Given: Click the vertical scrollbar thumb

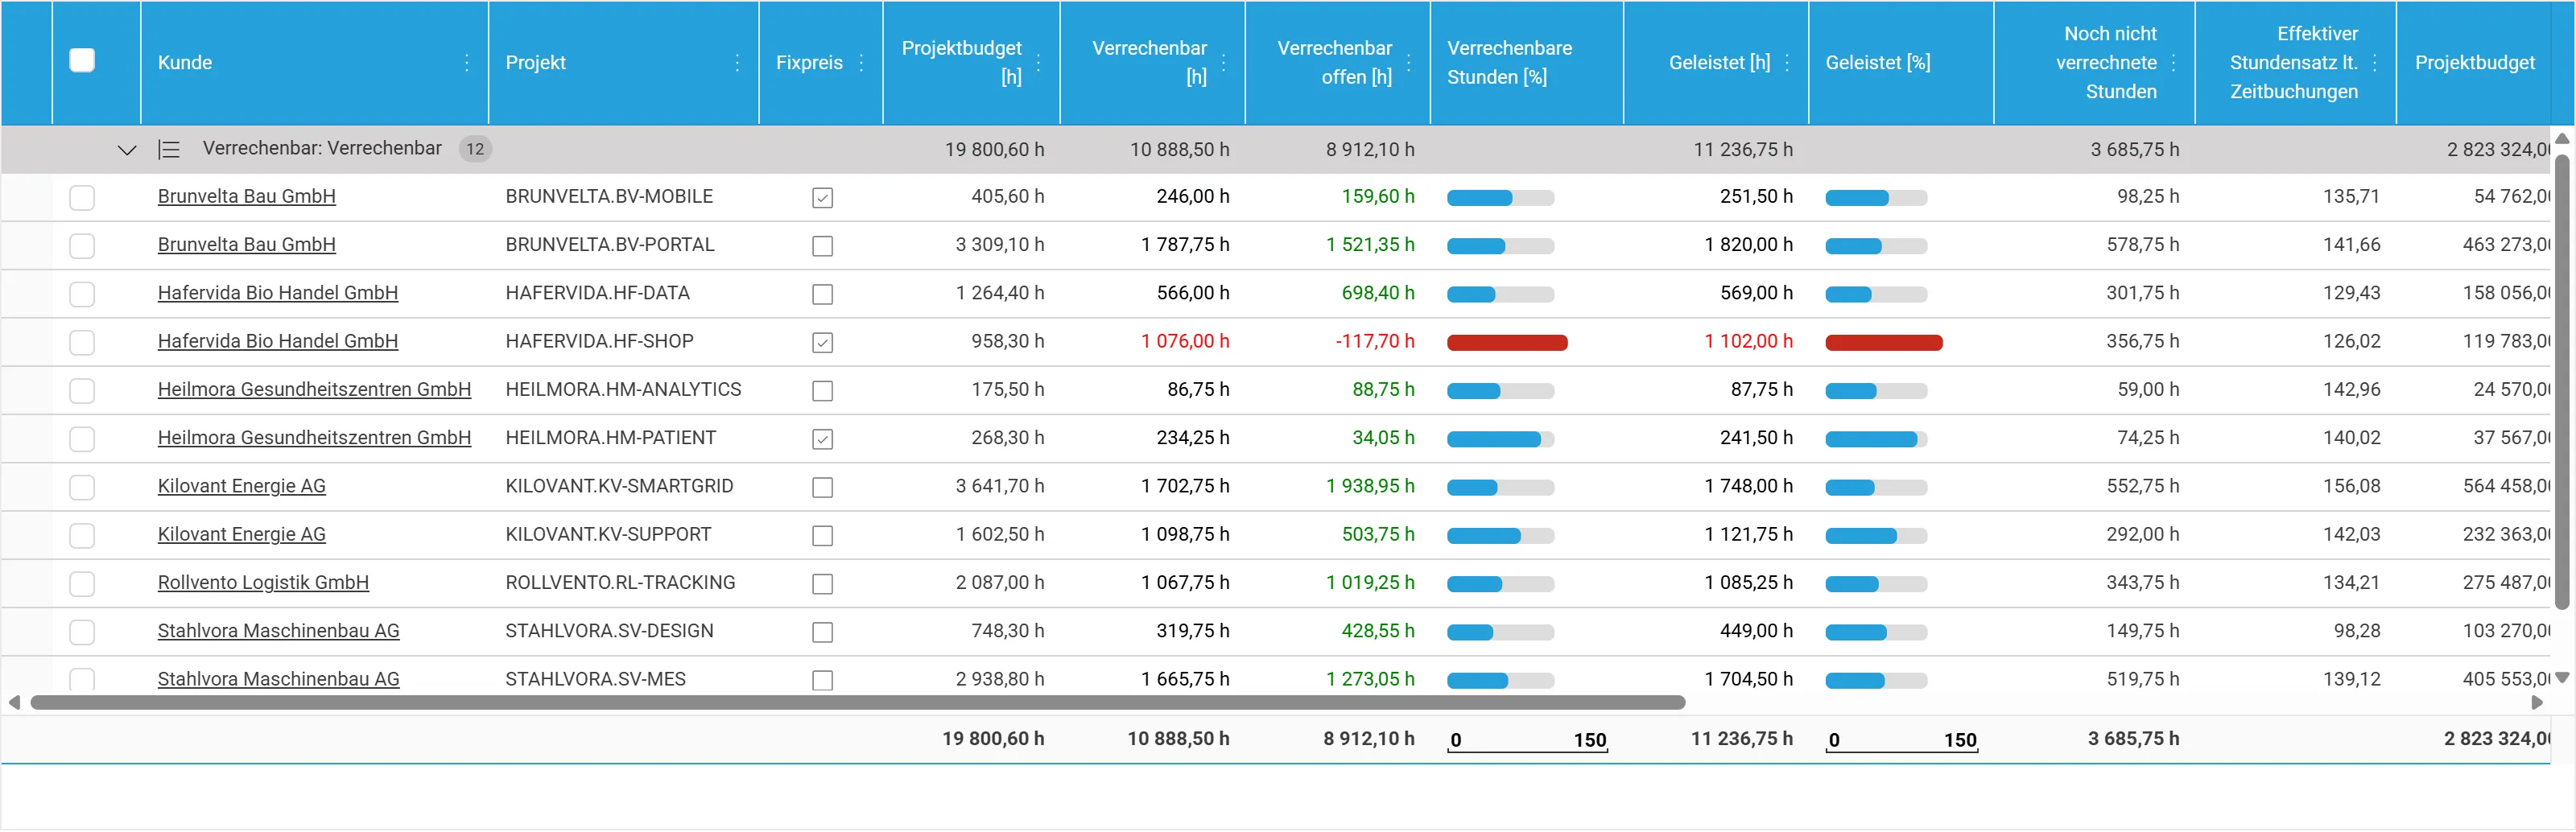Looking at the screenshot, I should coord(2562,381).
